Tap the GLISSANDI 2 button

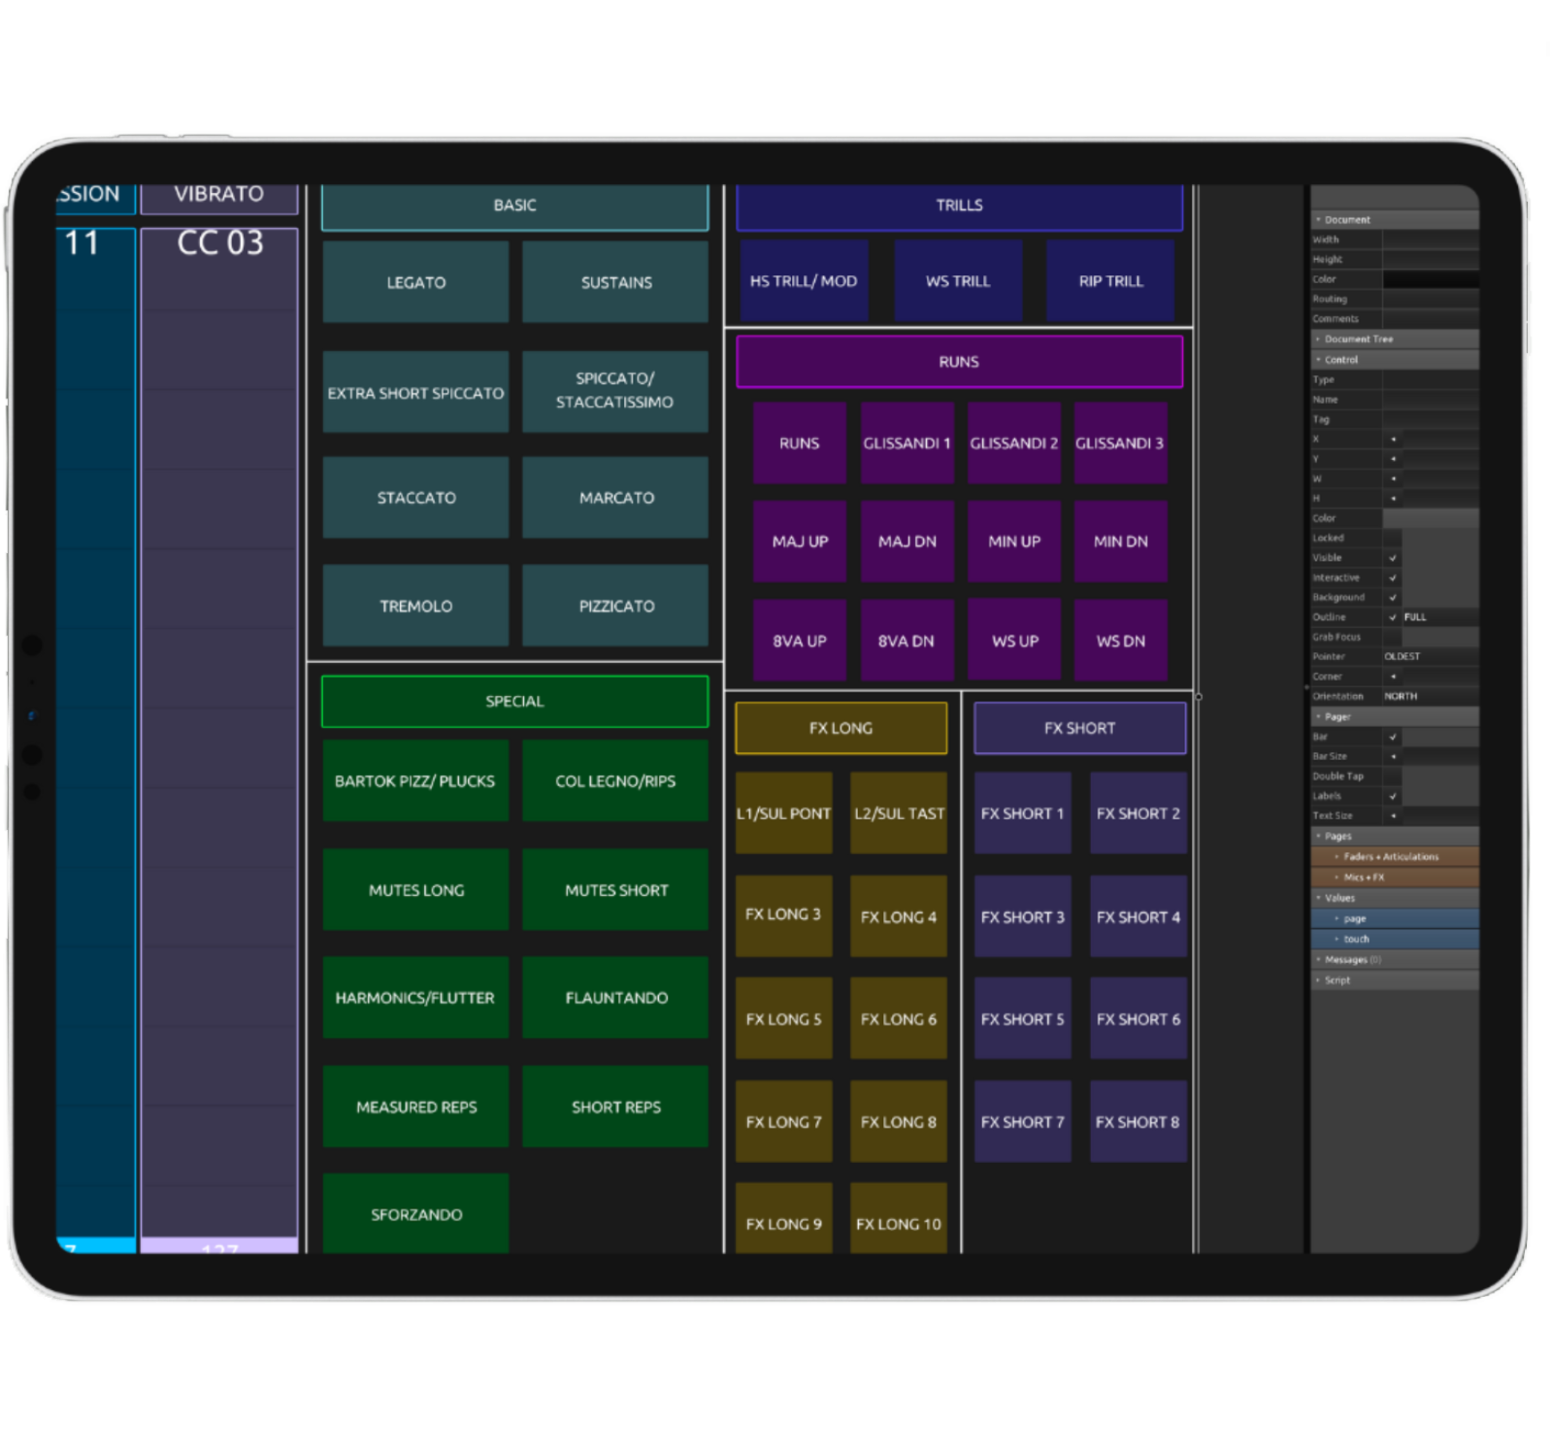tap(1014, 443)
